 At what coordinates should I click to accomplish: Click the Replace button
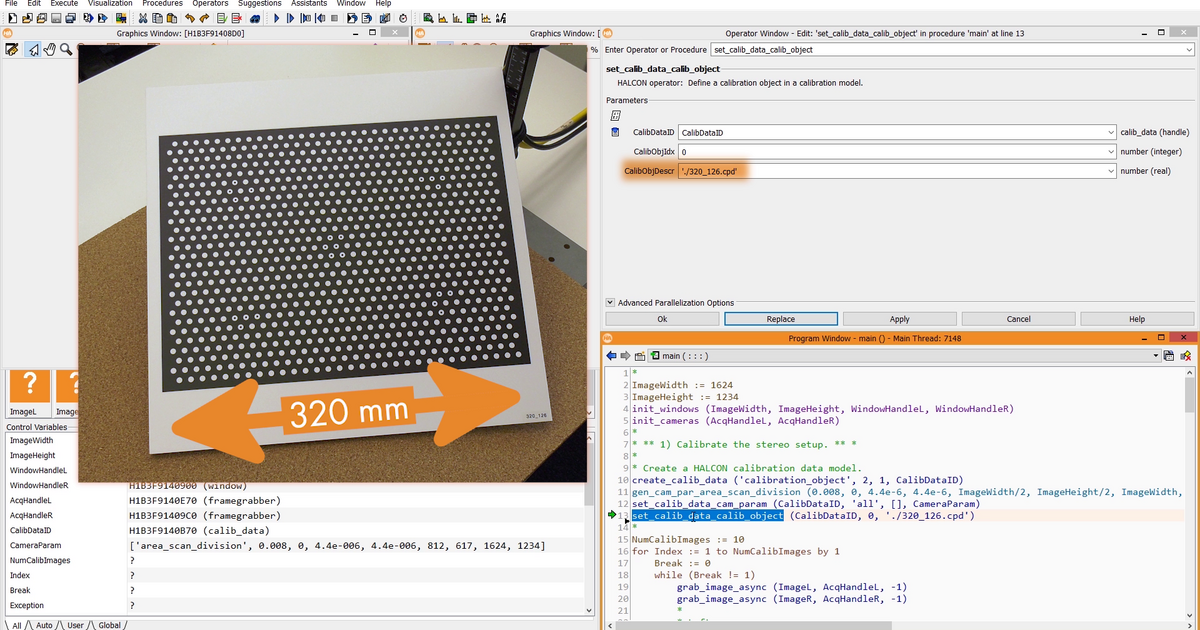pos(780,319)
